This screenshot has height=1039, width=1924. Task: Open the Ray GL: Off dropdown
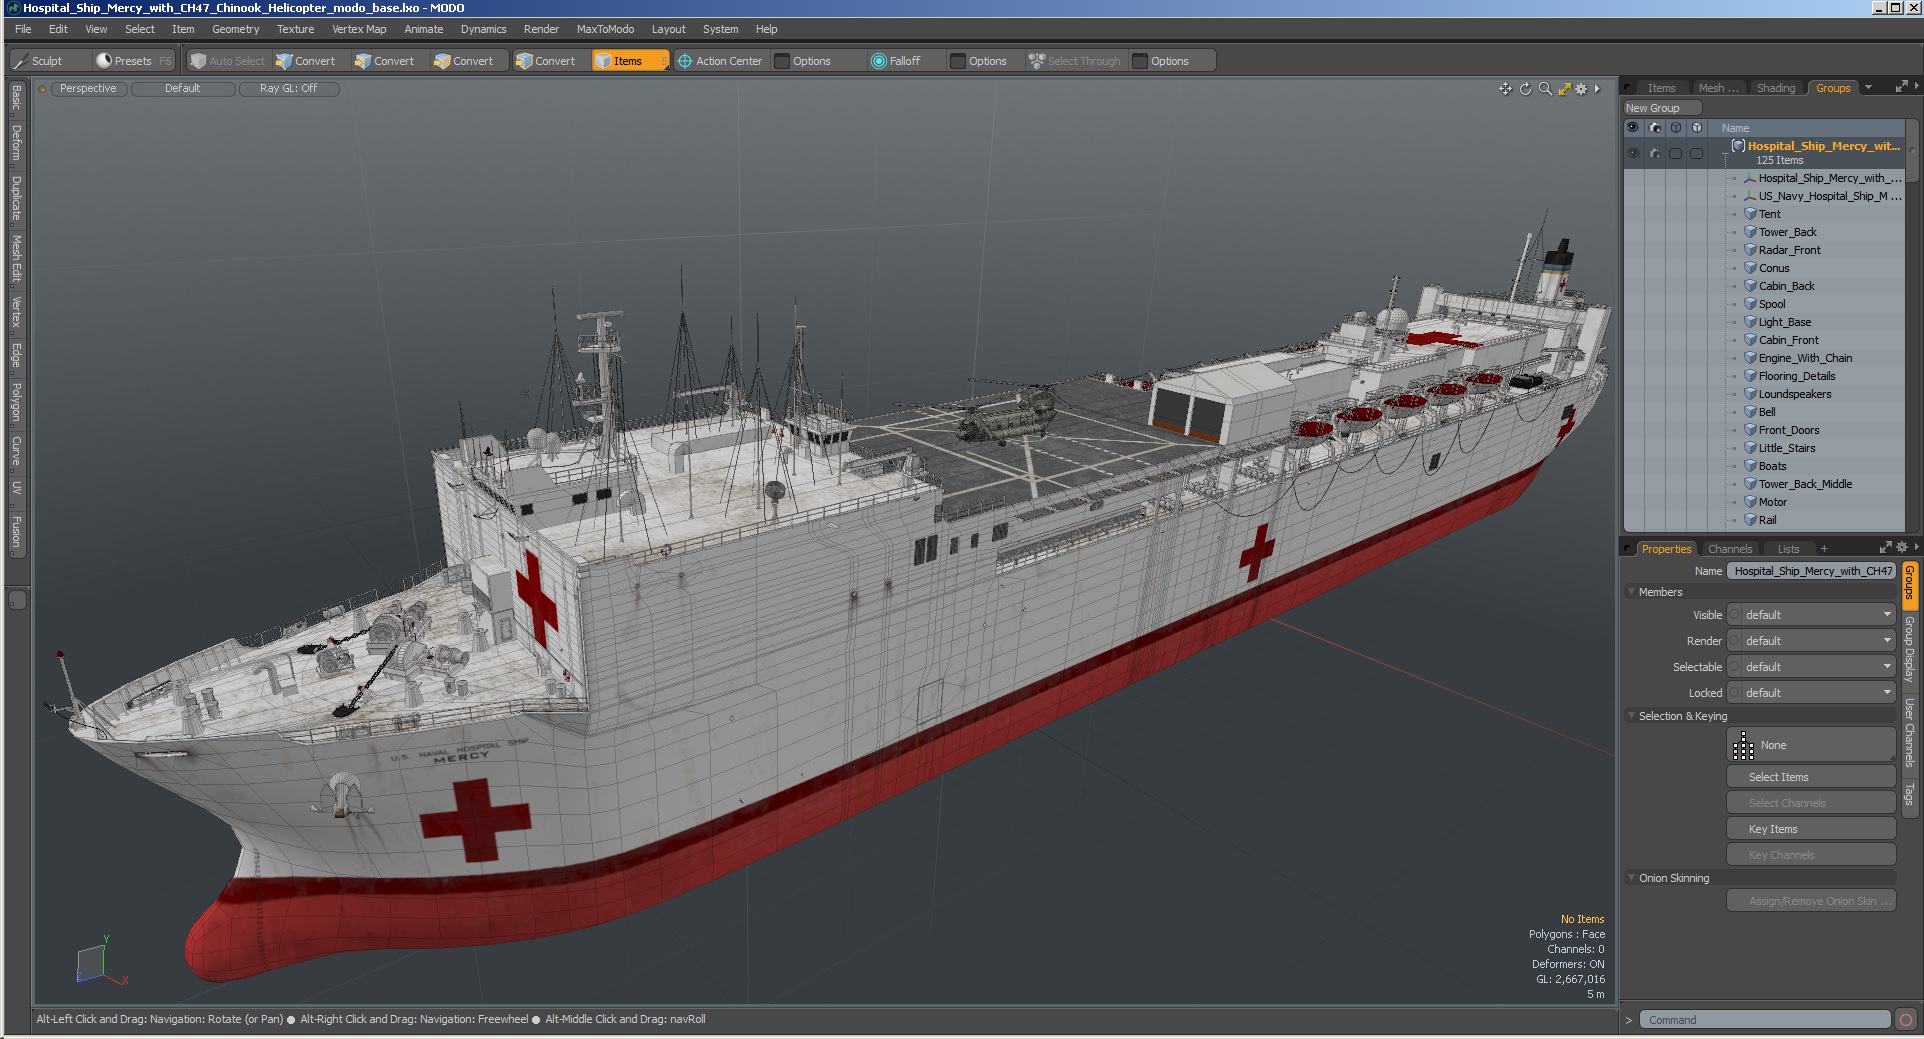click(x=288, y=89)
